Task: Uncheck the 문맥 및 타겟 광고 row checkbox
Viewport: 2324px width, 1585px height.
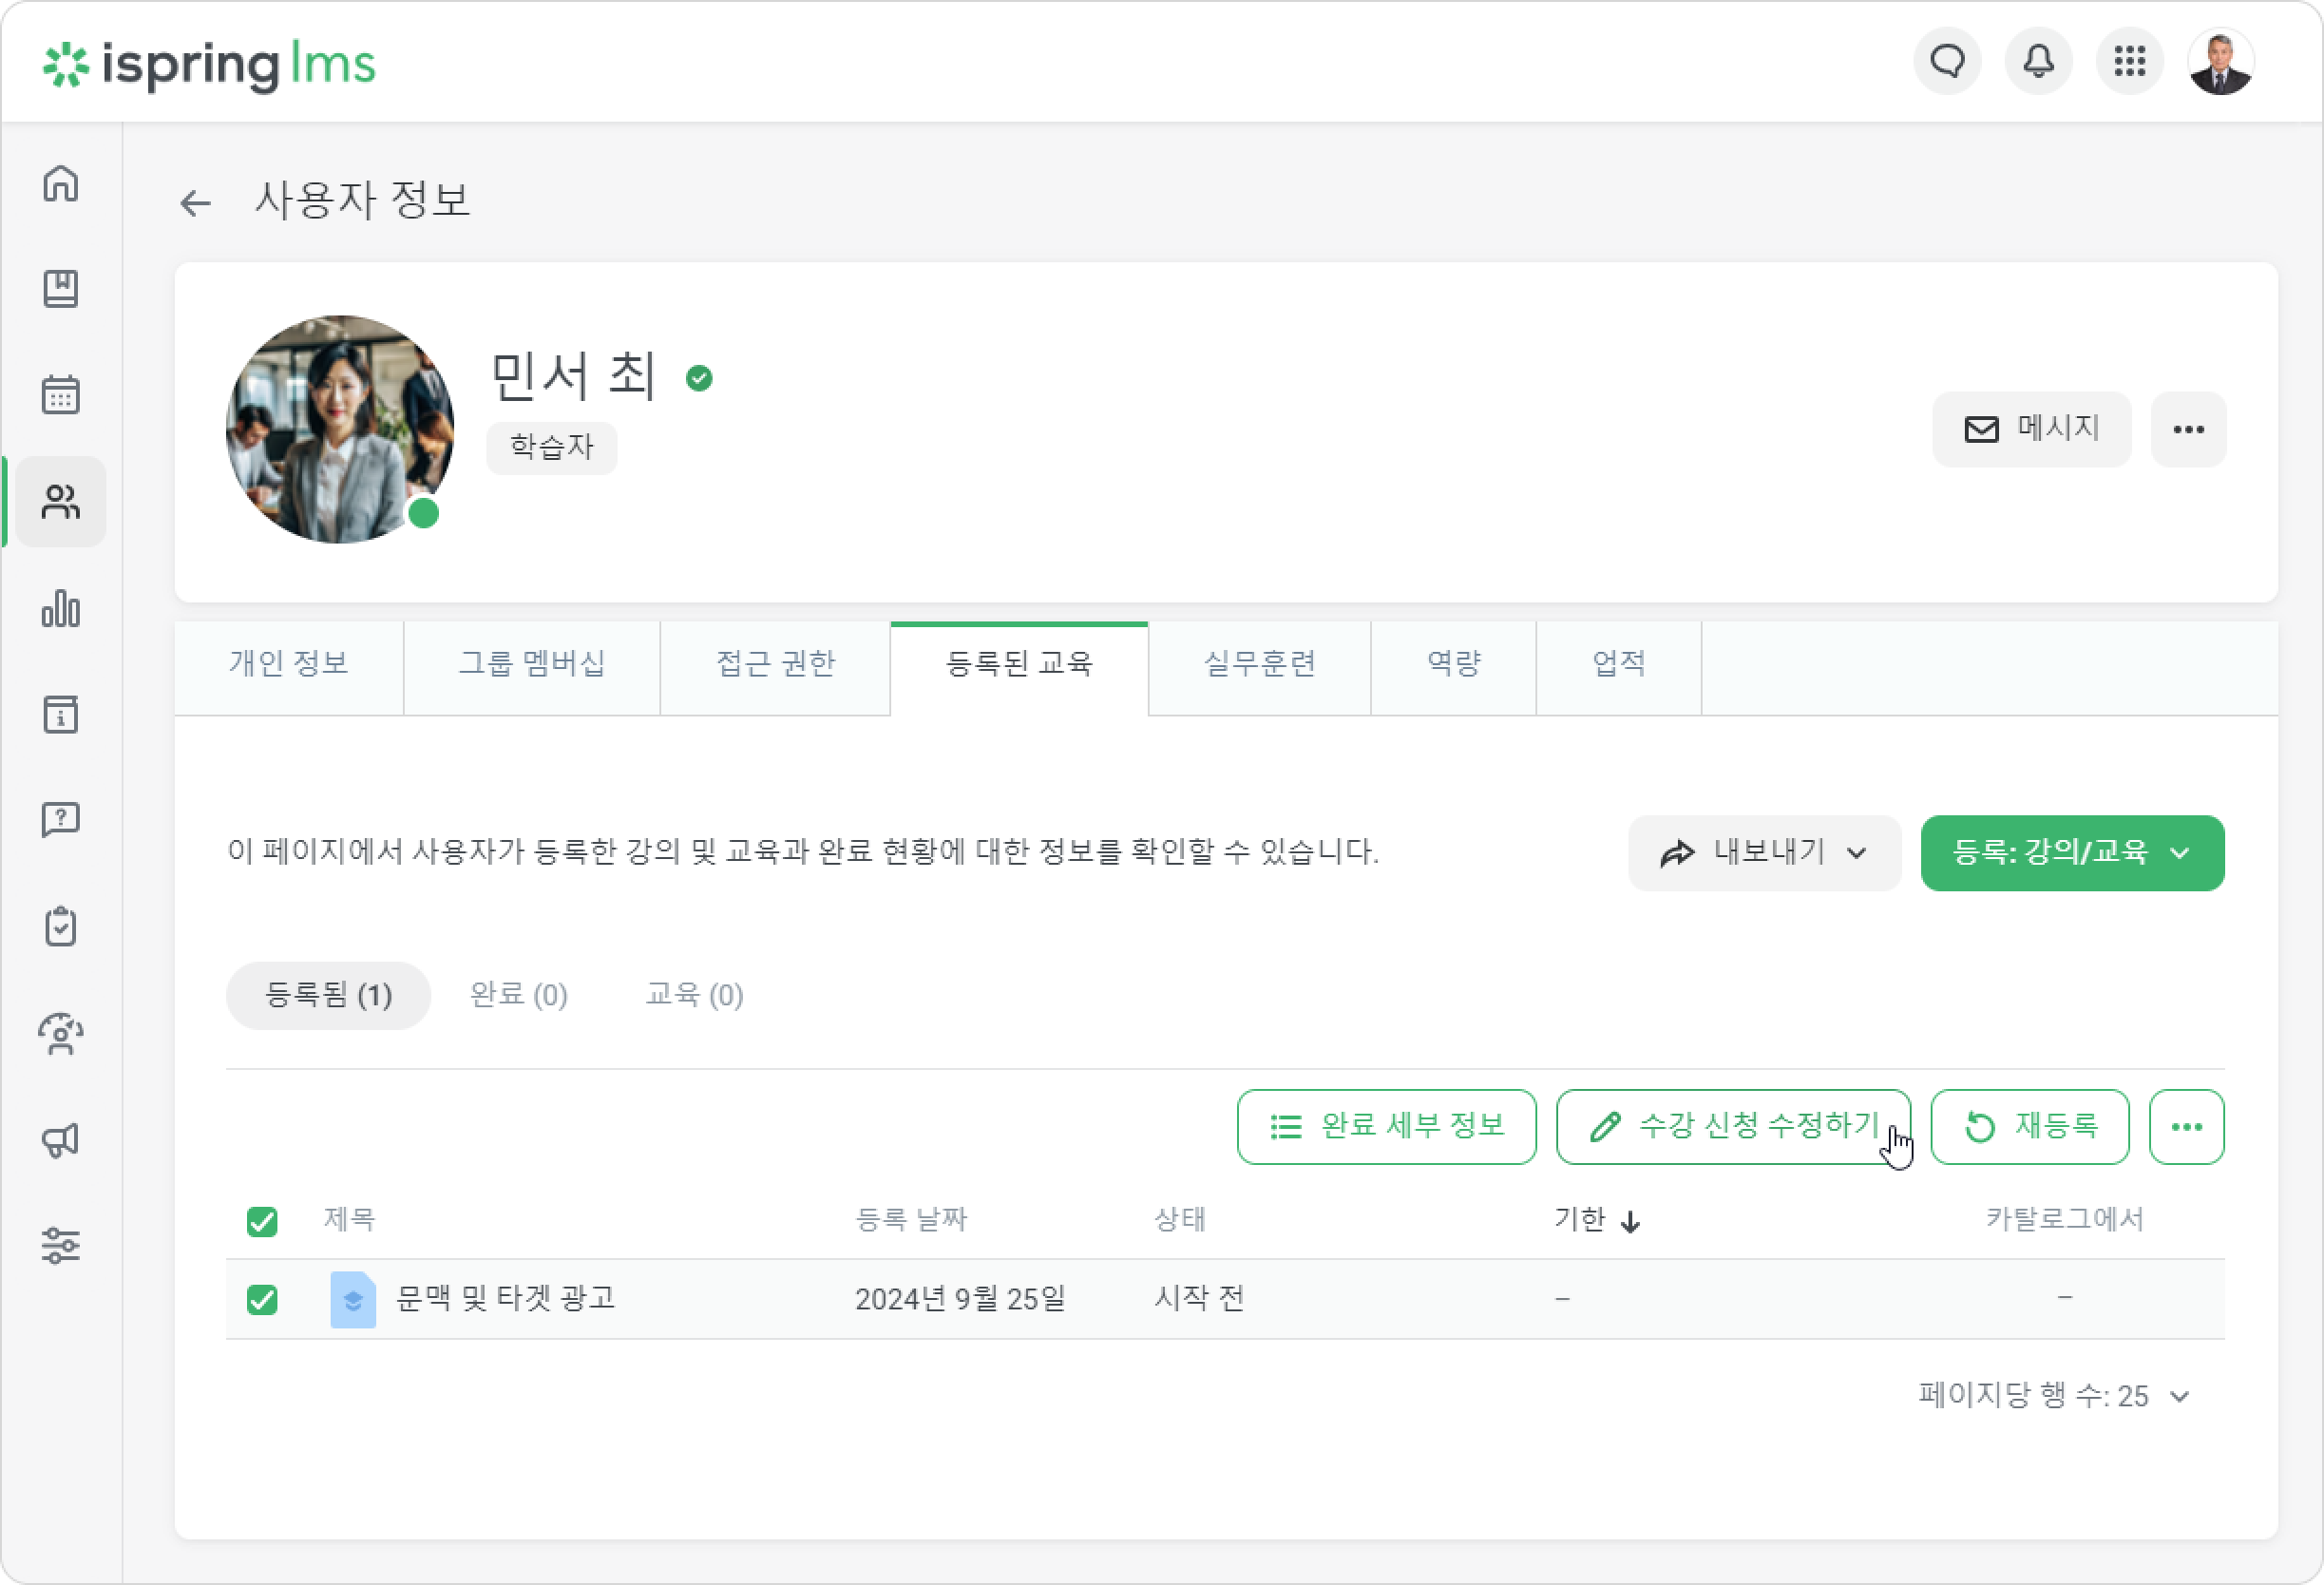Action: pyautogui.click(x=262, y=1299)
